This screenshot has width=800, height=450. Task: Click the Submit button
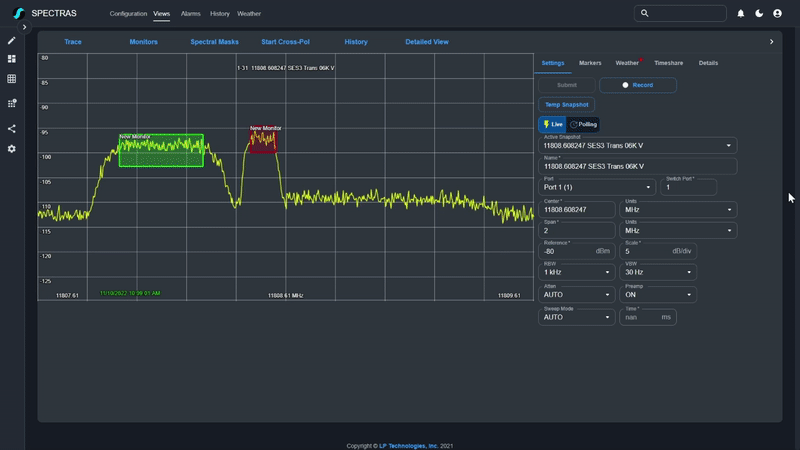[567, 85]
